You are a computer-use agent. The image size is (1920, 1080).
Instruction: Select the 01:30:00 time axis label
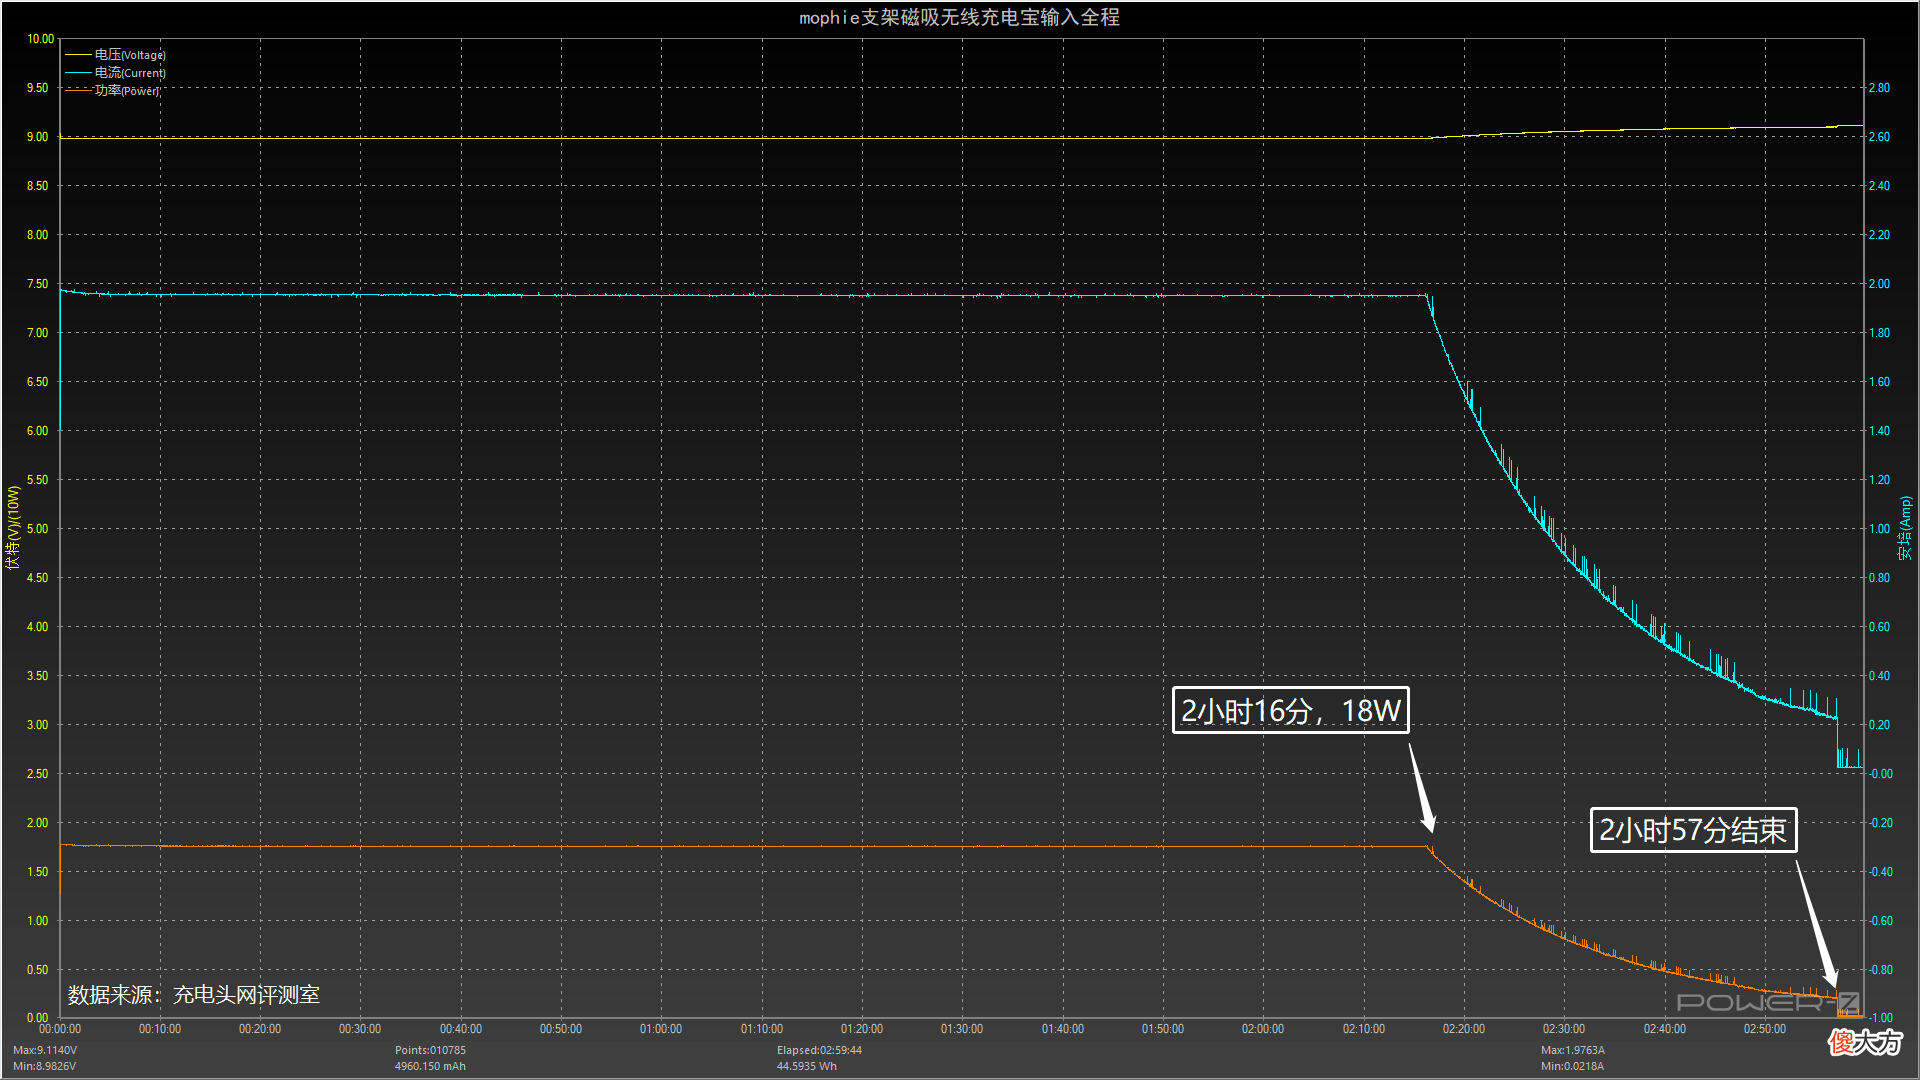(x=962, y=1029)
